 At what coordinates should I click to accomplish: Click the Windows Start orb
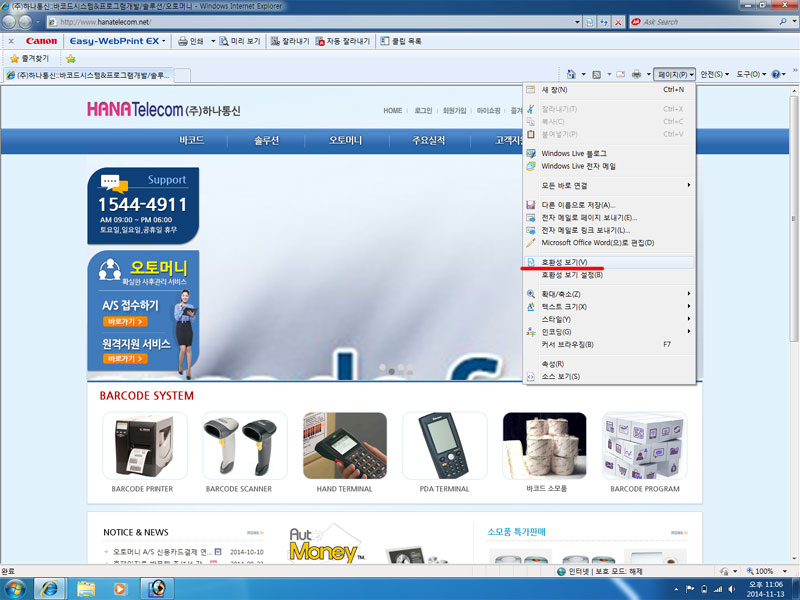tap(14, 589)
